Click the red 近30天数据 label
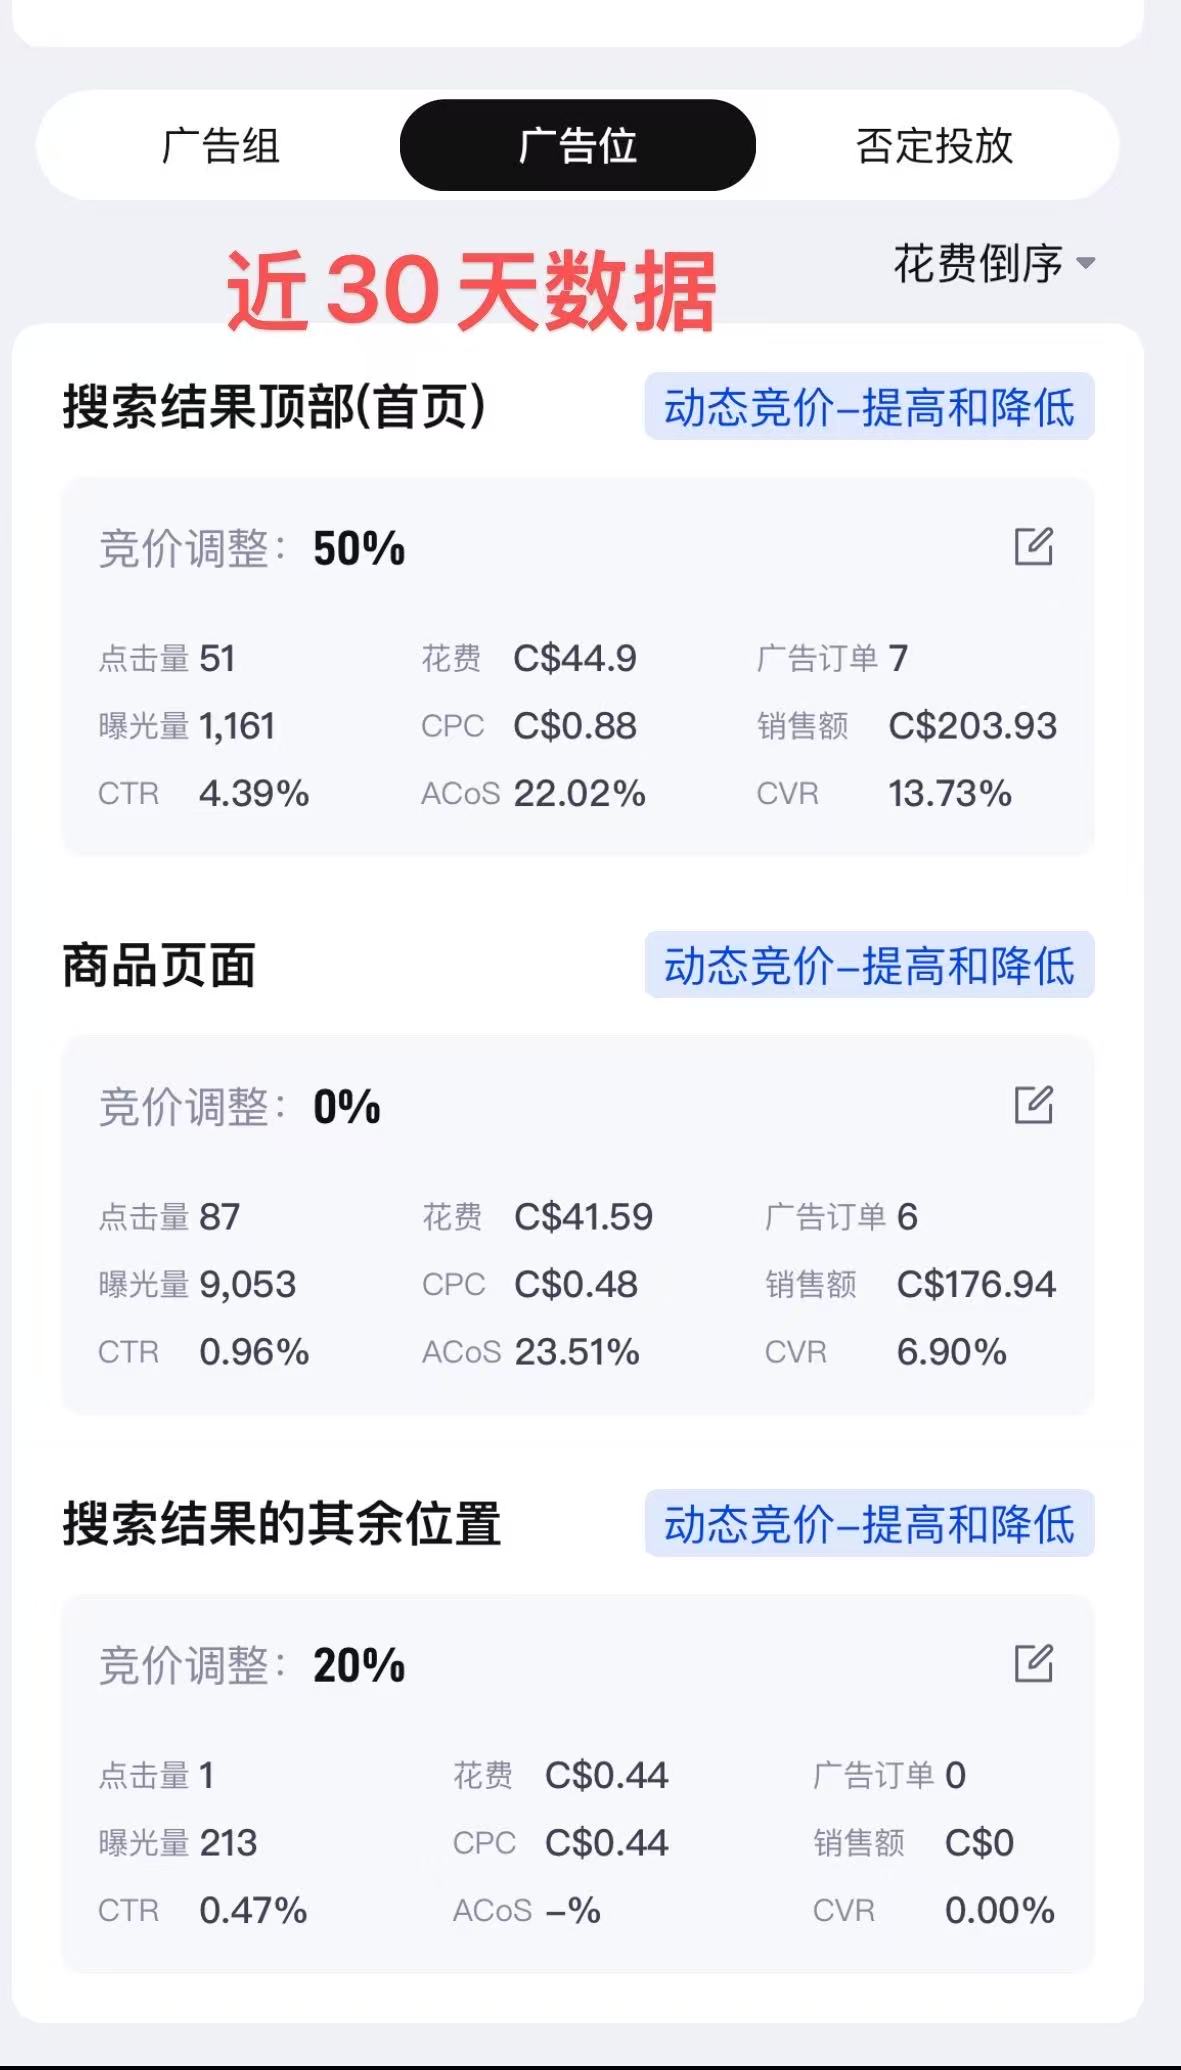The image size is (1181, 2070). click(471, 290)
